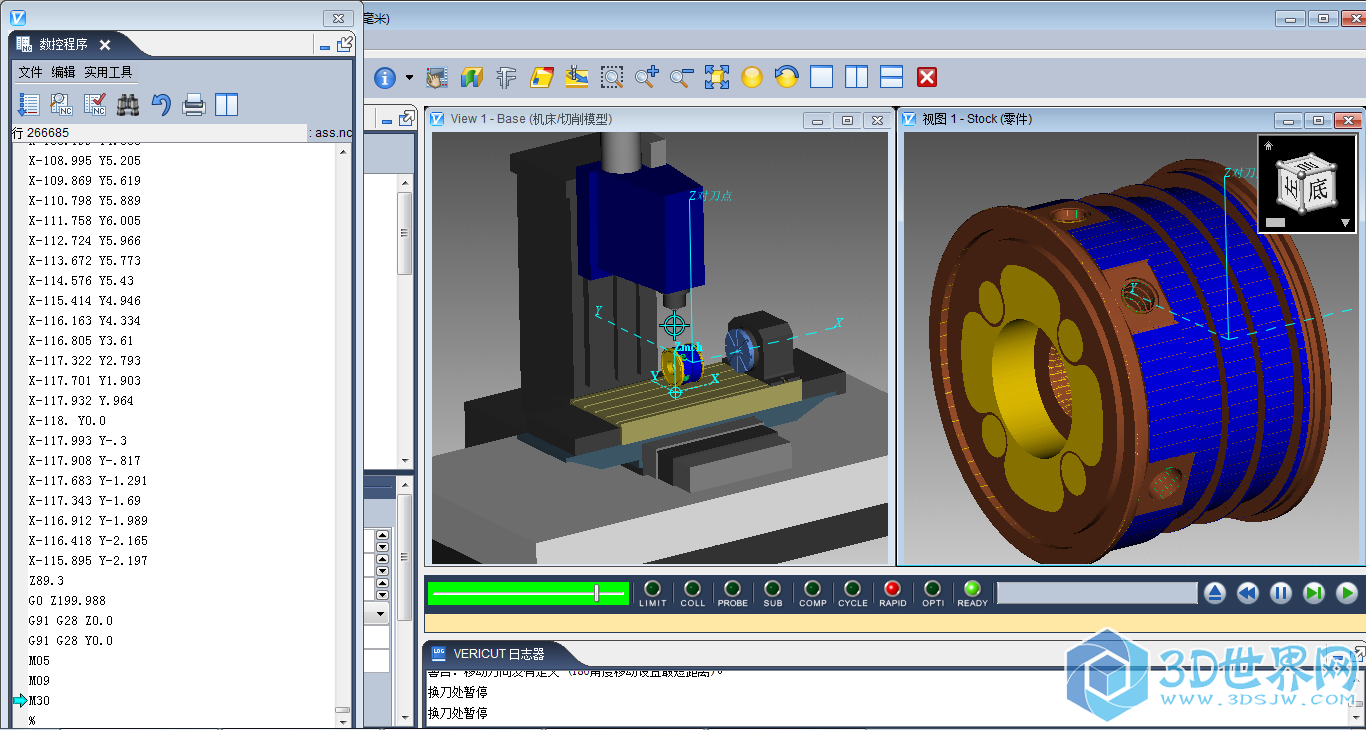Select the zoom to box icon
This screenshot has width=1366, height=730.
pos(611,77)
